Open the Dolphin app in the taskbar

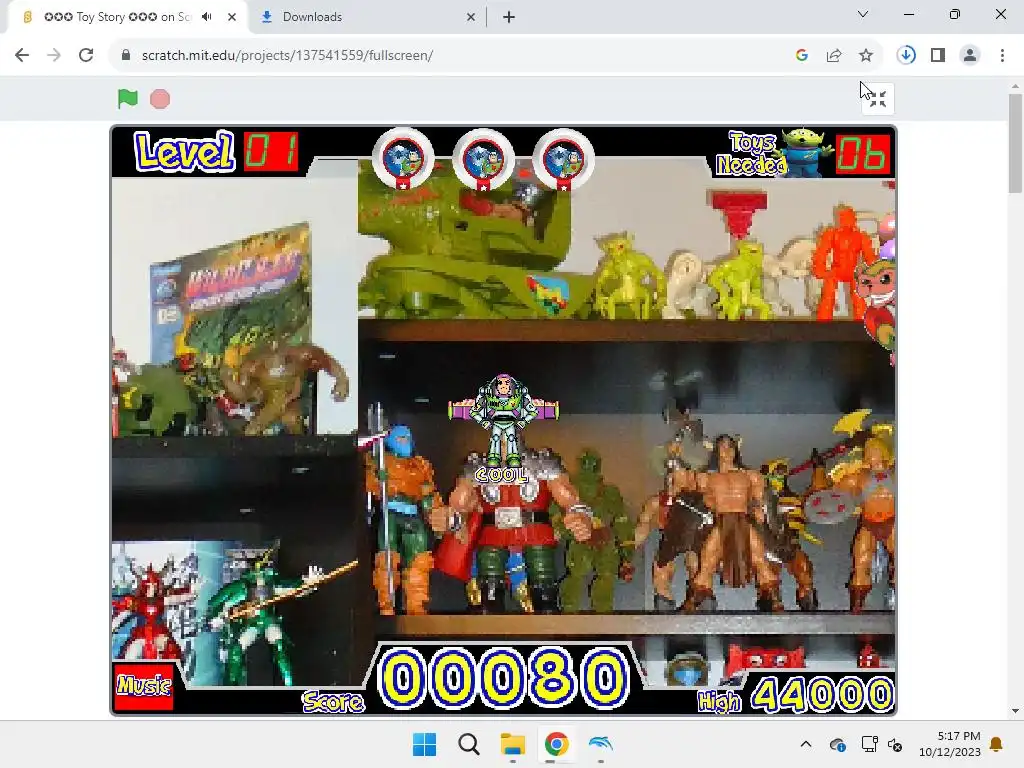point(600,744)
